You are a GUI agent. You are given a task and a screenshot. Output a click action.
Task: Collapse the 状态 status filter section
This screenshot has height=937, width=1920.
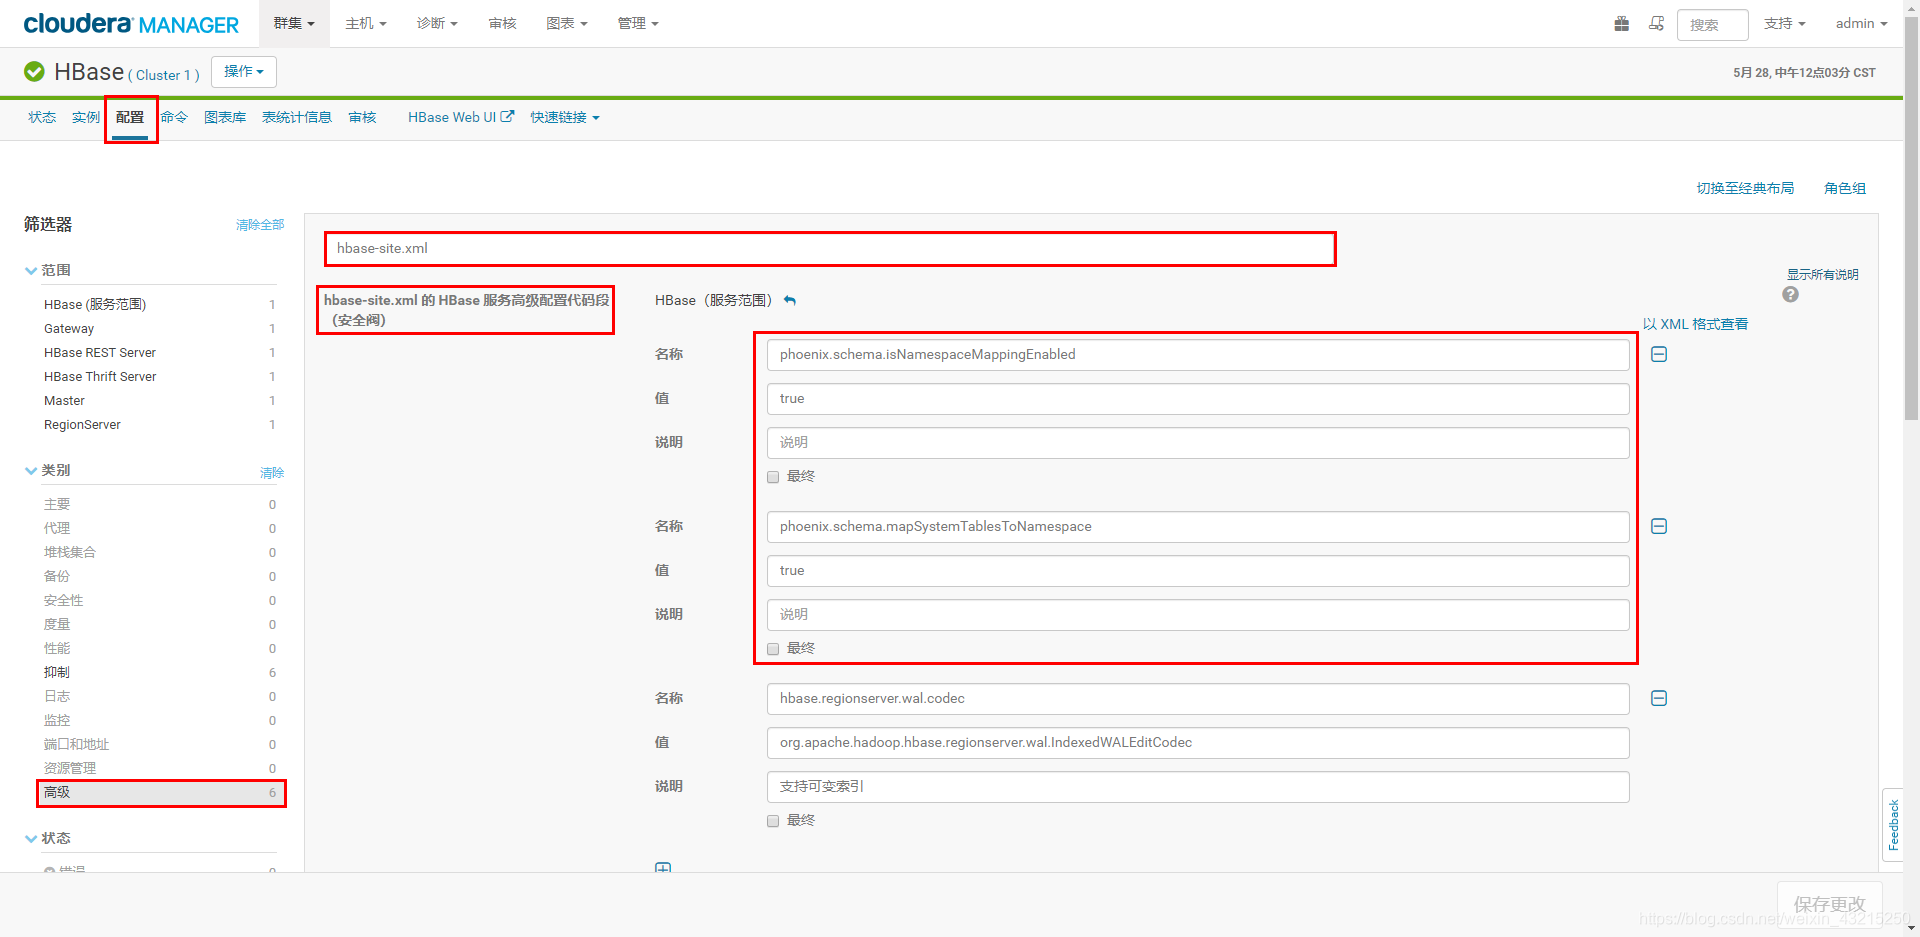click(x=48, y=838)
